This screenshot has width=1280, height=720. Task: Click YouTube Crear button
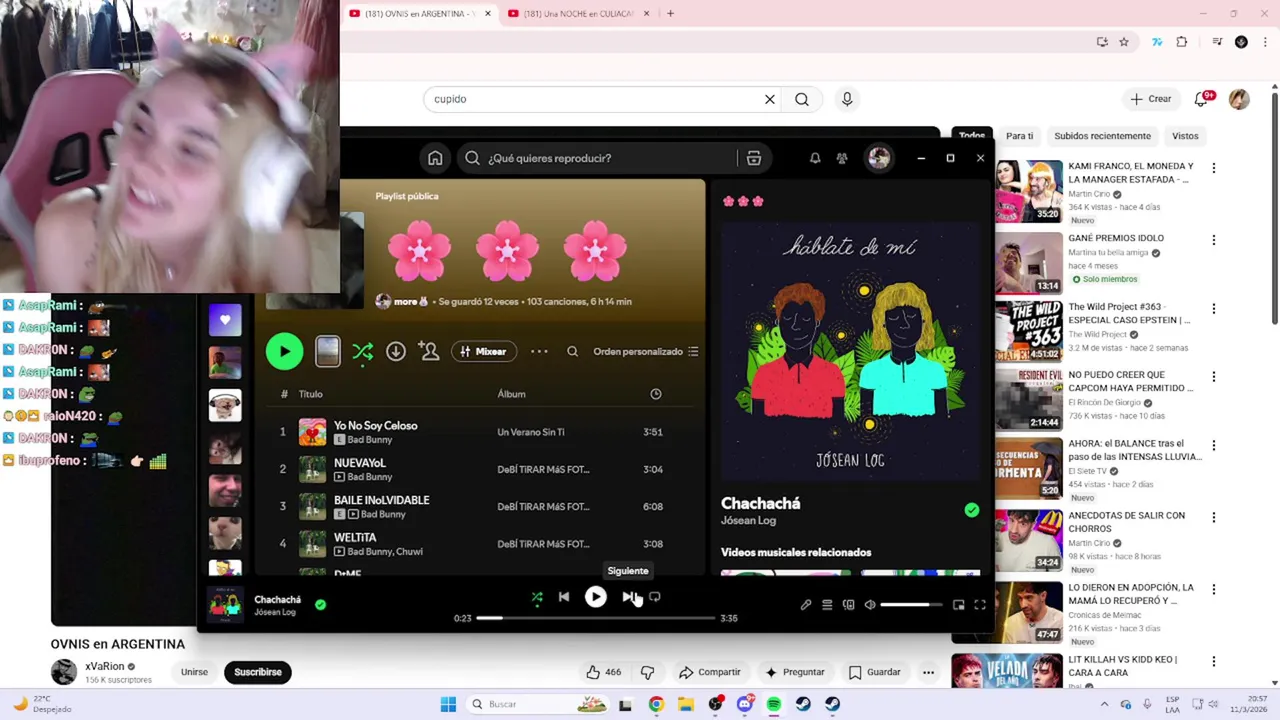(x=1150, y=99)
